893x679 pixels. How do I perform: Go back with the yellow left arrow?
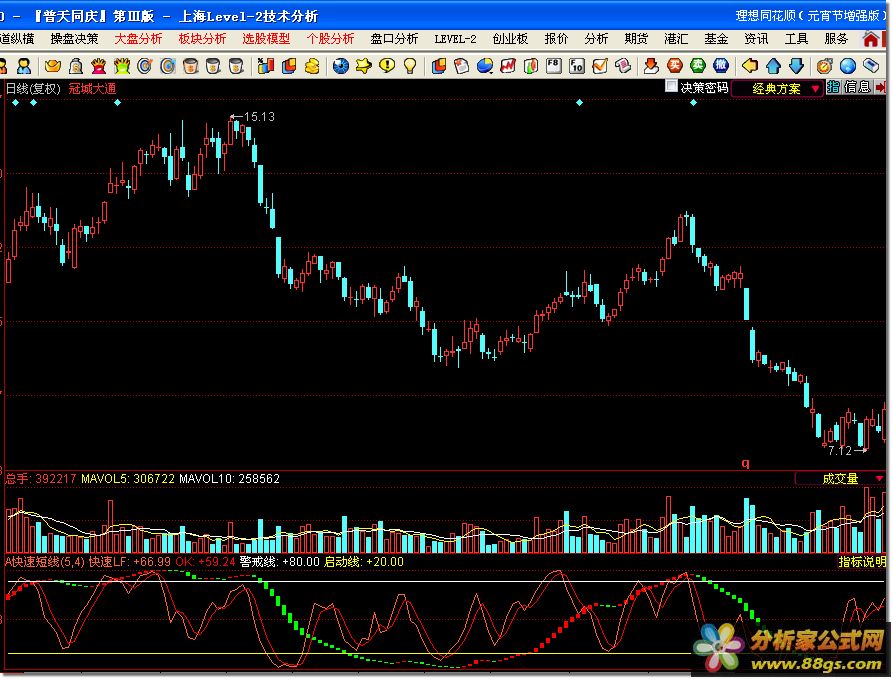[x=750, y=66]
